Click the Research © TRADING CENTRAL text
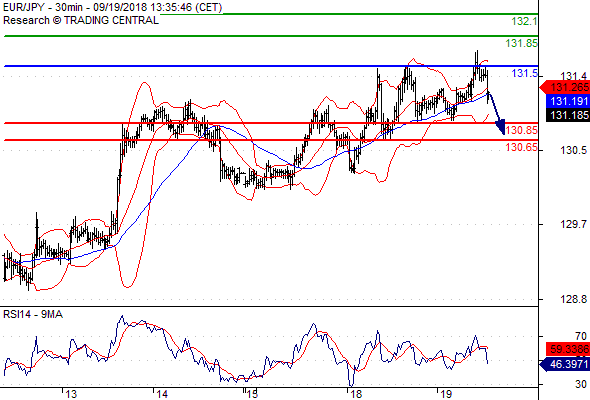The image size is (590, 400). point(81,20)
